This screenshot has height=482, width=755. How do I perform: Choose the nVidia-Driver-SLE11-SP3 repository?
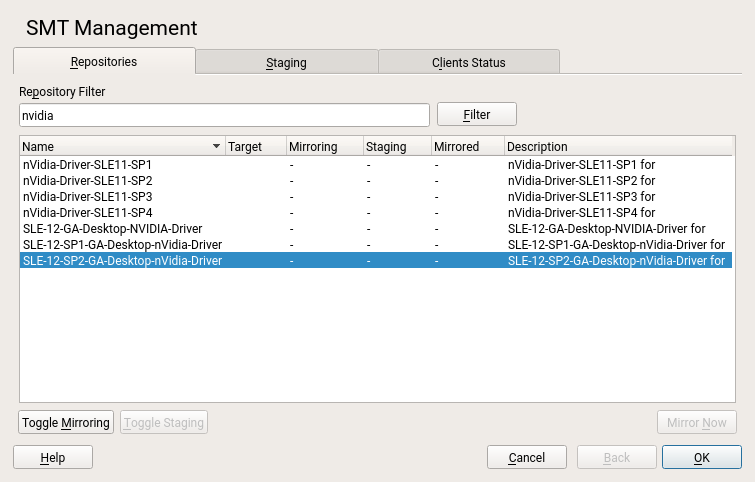point(88,196)
